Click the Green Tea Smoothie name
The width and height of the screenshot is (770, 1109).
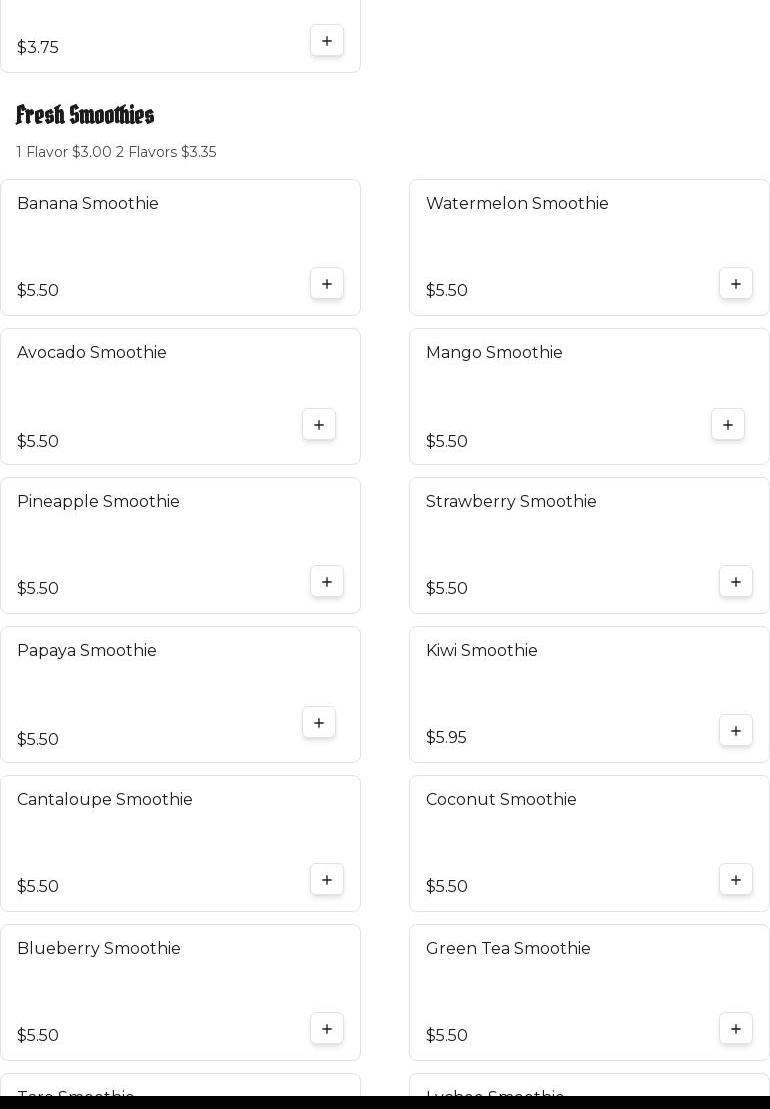508,949
